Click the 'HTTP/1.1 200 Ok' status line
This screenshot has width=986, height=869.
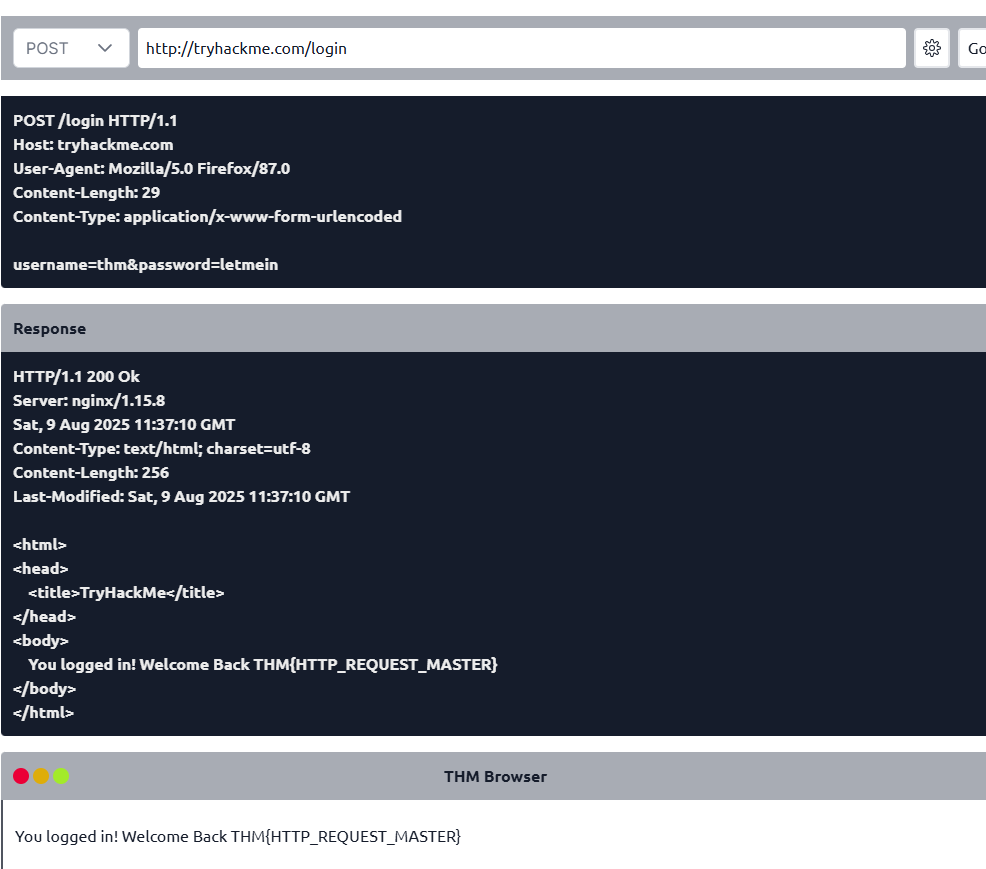(x=76, y=377)
